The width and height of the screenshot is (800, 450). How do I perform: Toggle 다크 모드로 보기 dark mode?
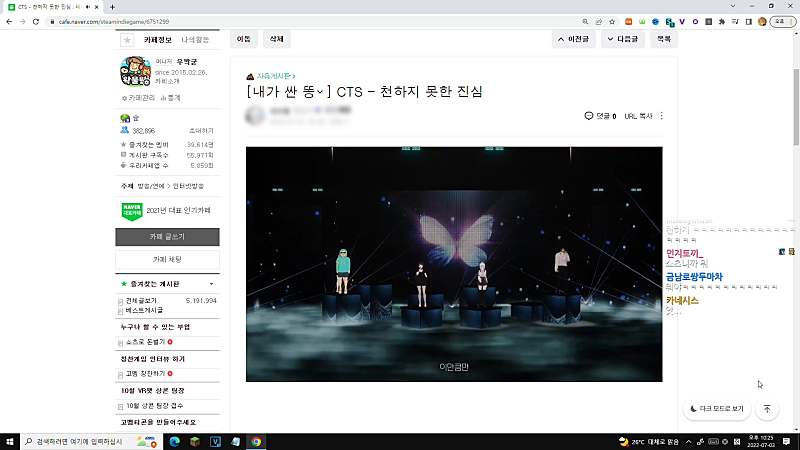717,409
